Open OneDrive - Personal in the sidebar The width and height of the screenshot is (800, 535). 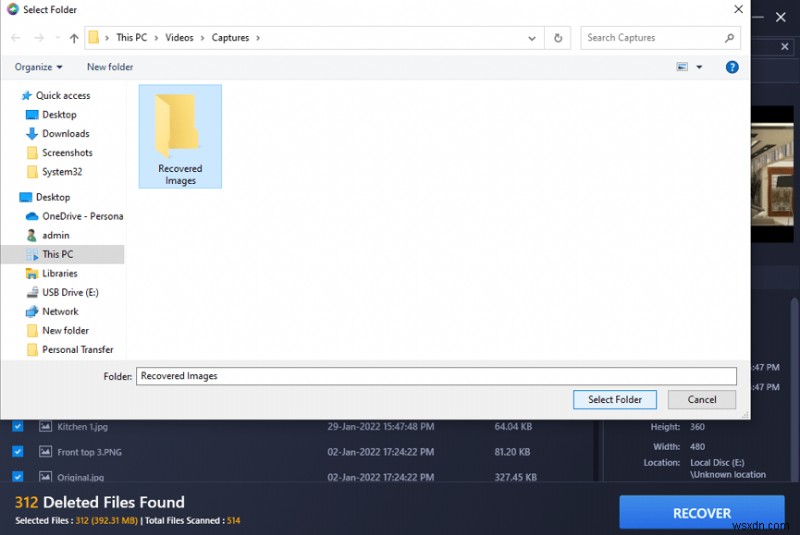82,216
